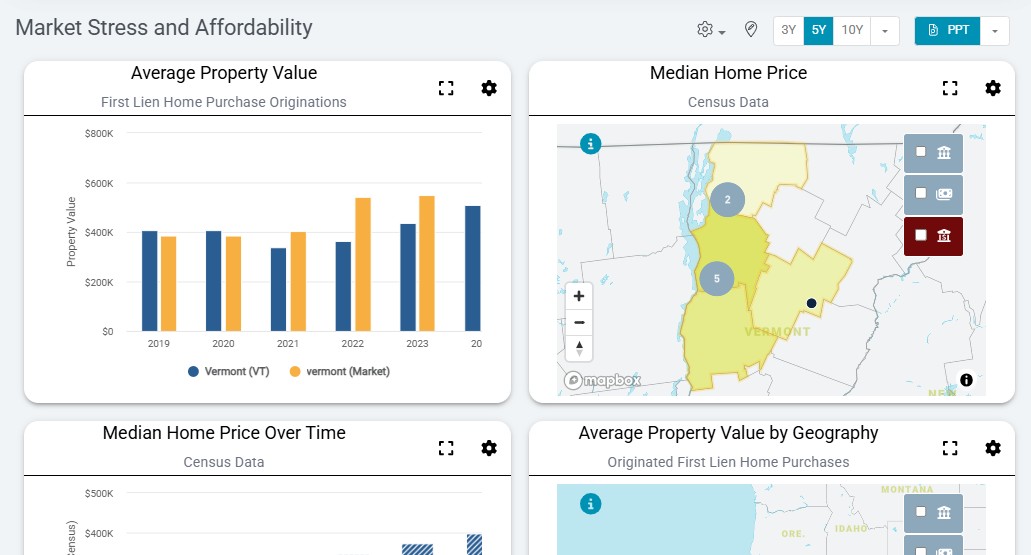Open the dashboard settings gear dropdown
Screen dimensions: 1031x555
711,30
